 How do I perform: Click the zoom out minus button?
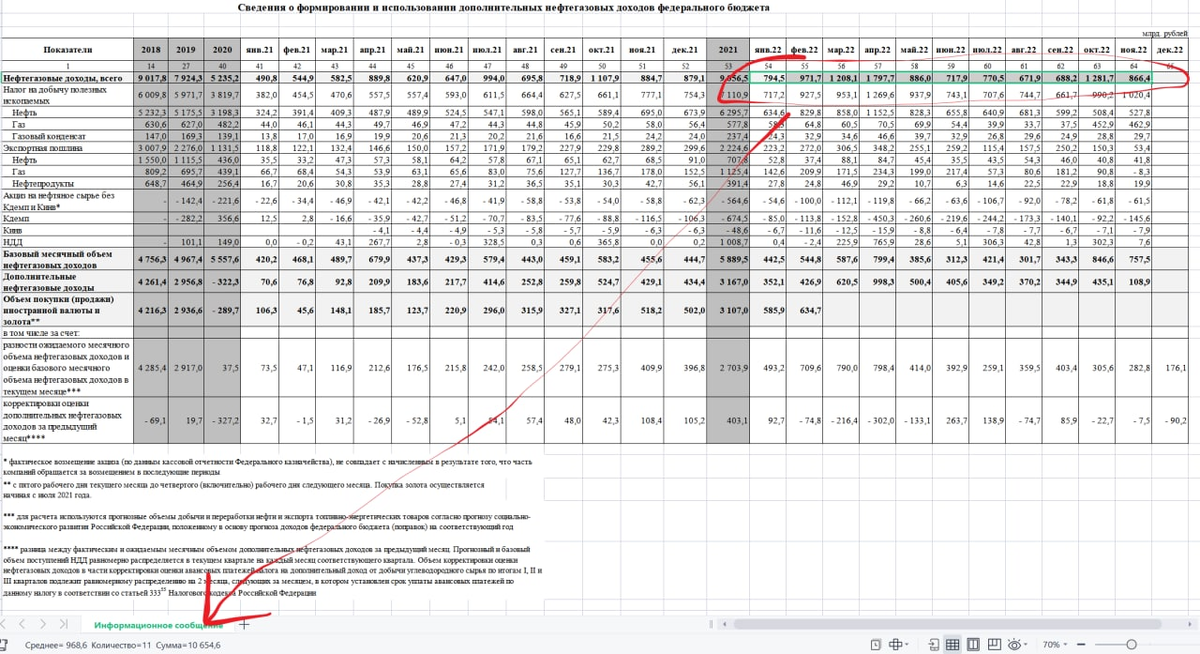[x=1080, y=645]
